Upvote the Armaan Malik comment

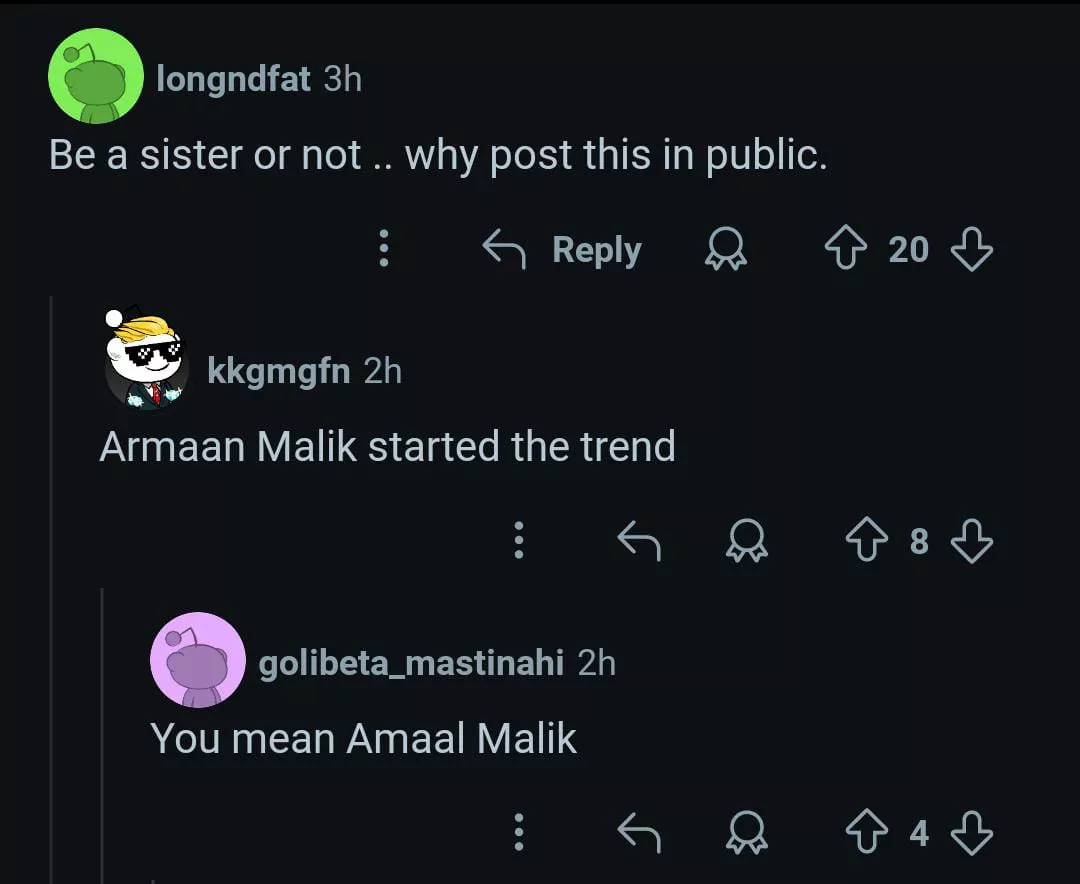(x=868, y=541)
